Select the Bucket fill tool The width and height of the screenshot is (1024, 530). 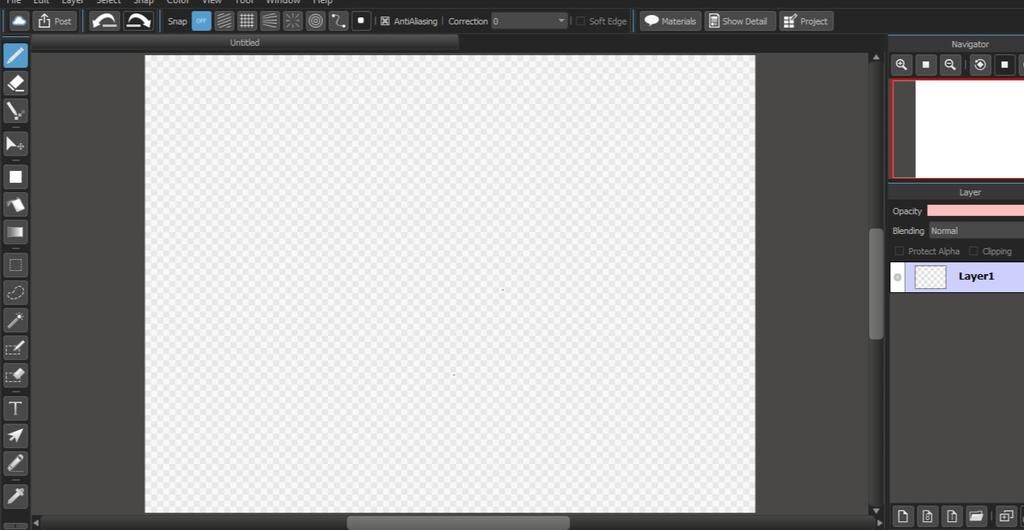click(16, 204)
